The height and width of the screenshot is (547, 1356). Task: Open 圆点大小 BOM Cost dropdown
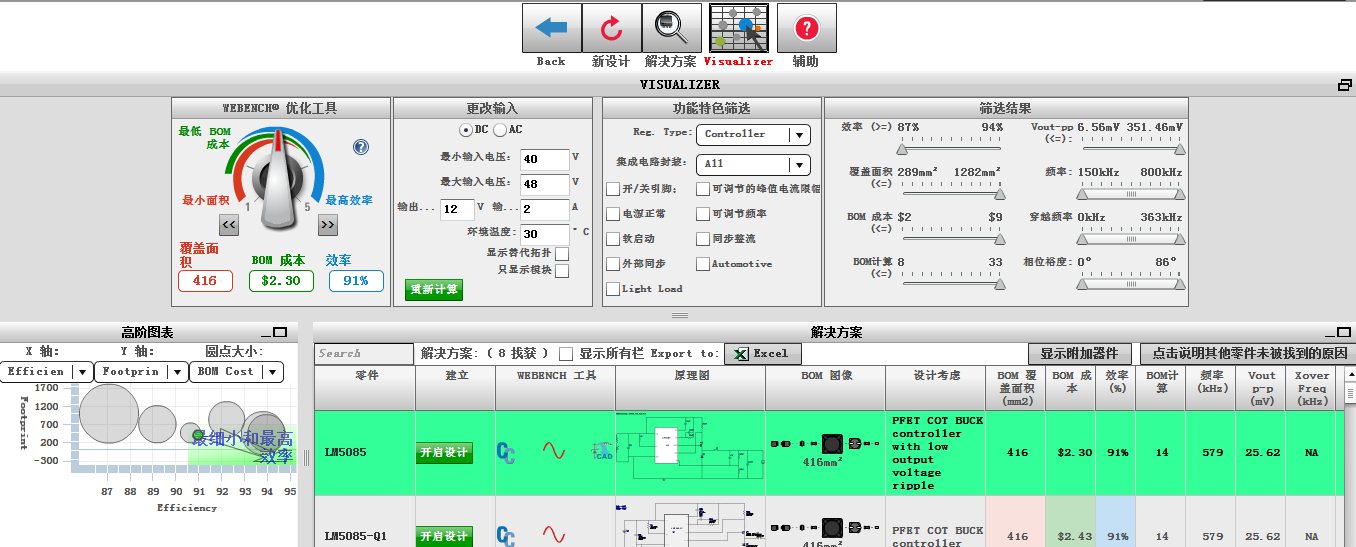pos(237,372)
